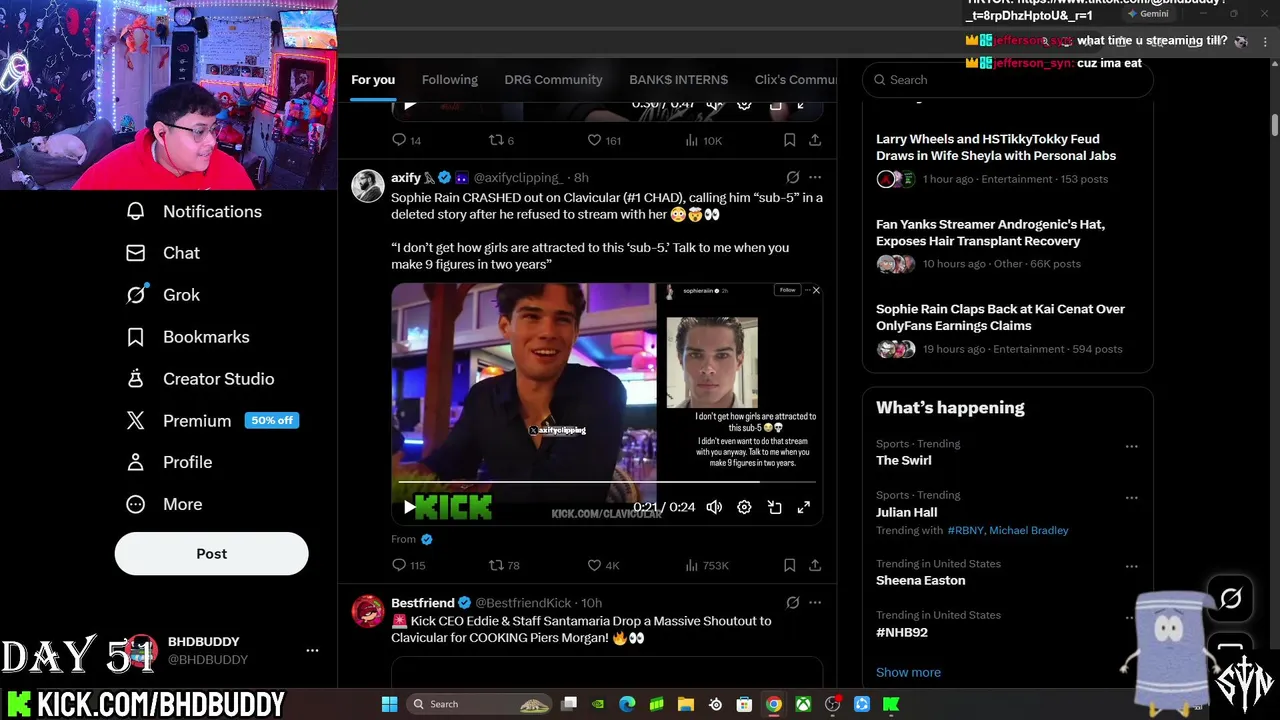Open the Clix's Community tab
The image size is (1280, 720).
click(x=795, y=80)
